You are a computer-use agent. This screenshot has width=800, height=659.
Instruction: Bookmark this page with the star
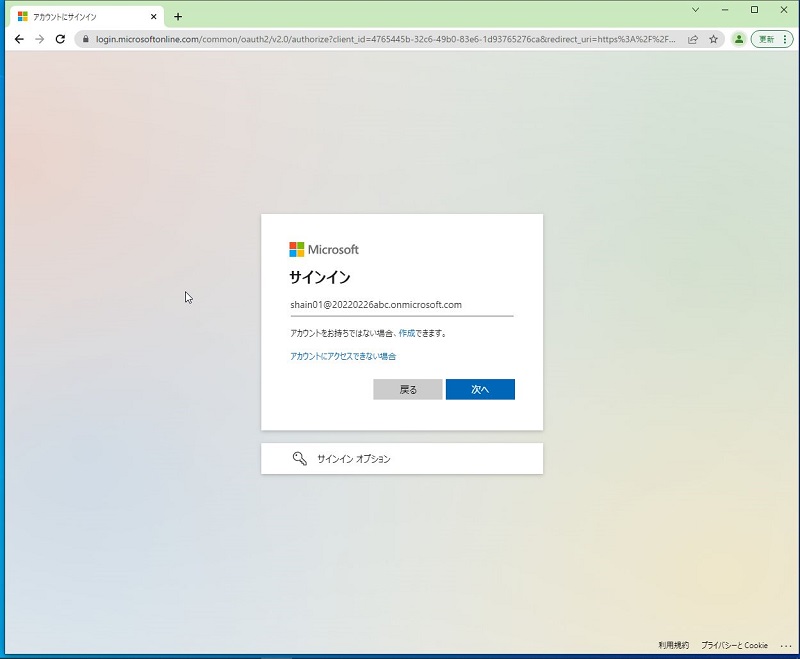click(713, 39)
